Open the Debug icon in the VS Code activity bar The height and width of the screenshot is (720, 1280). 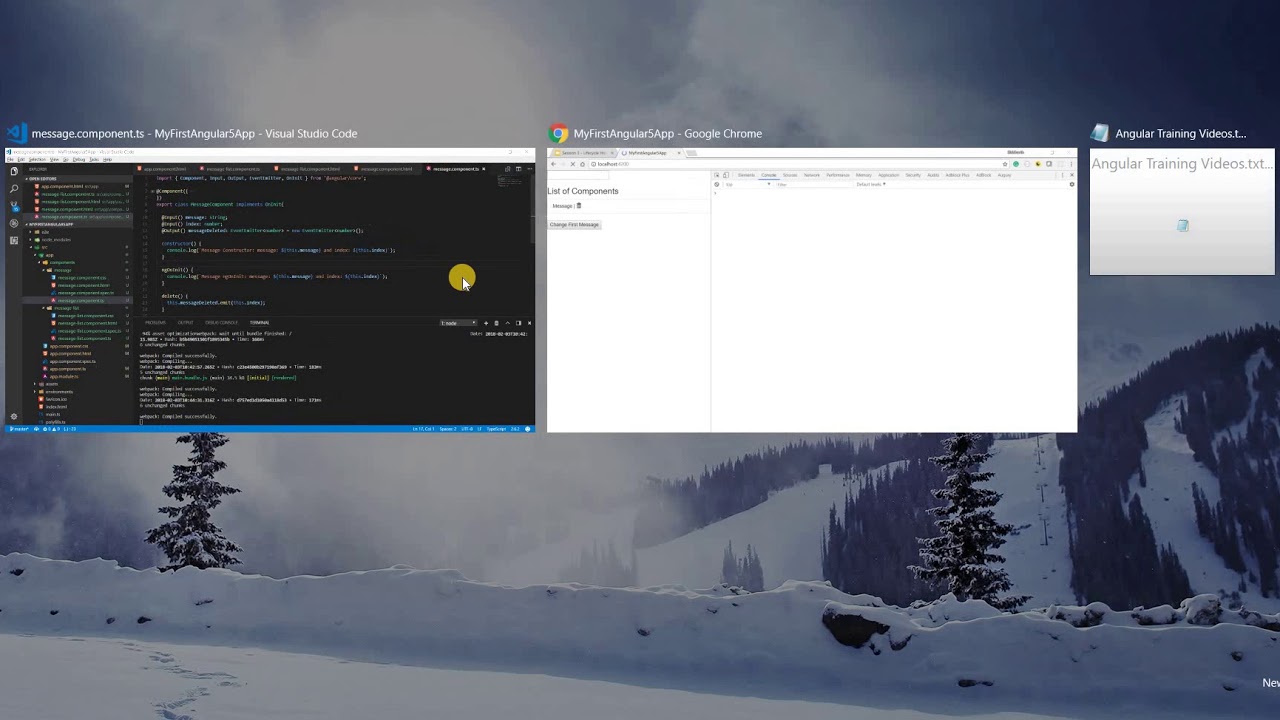click(x=14, y=223)
